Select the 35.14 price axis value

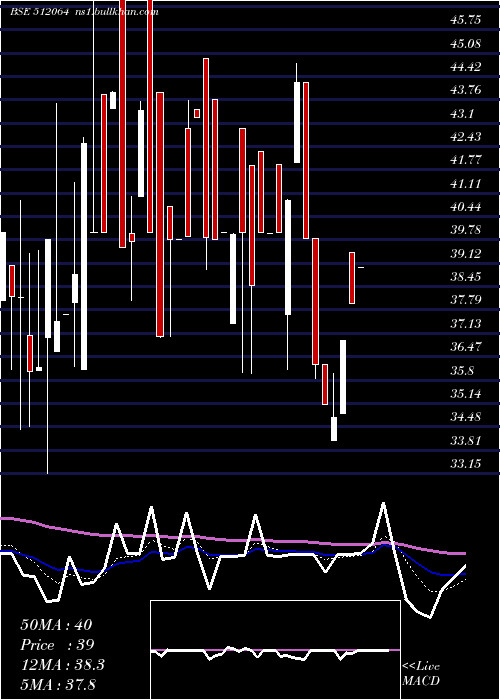click(466, 394)
